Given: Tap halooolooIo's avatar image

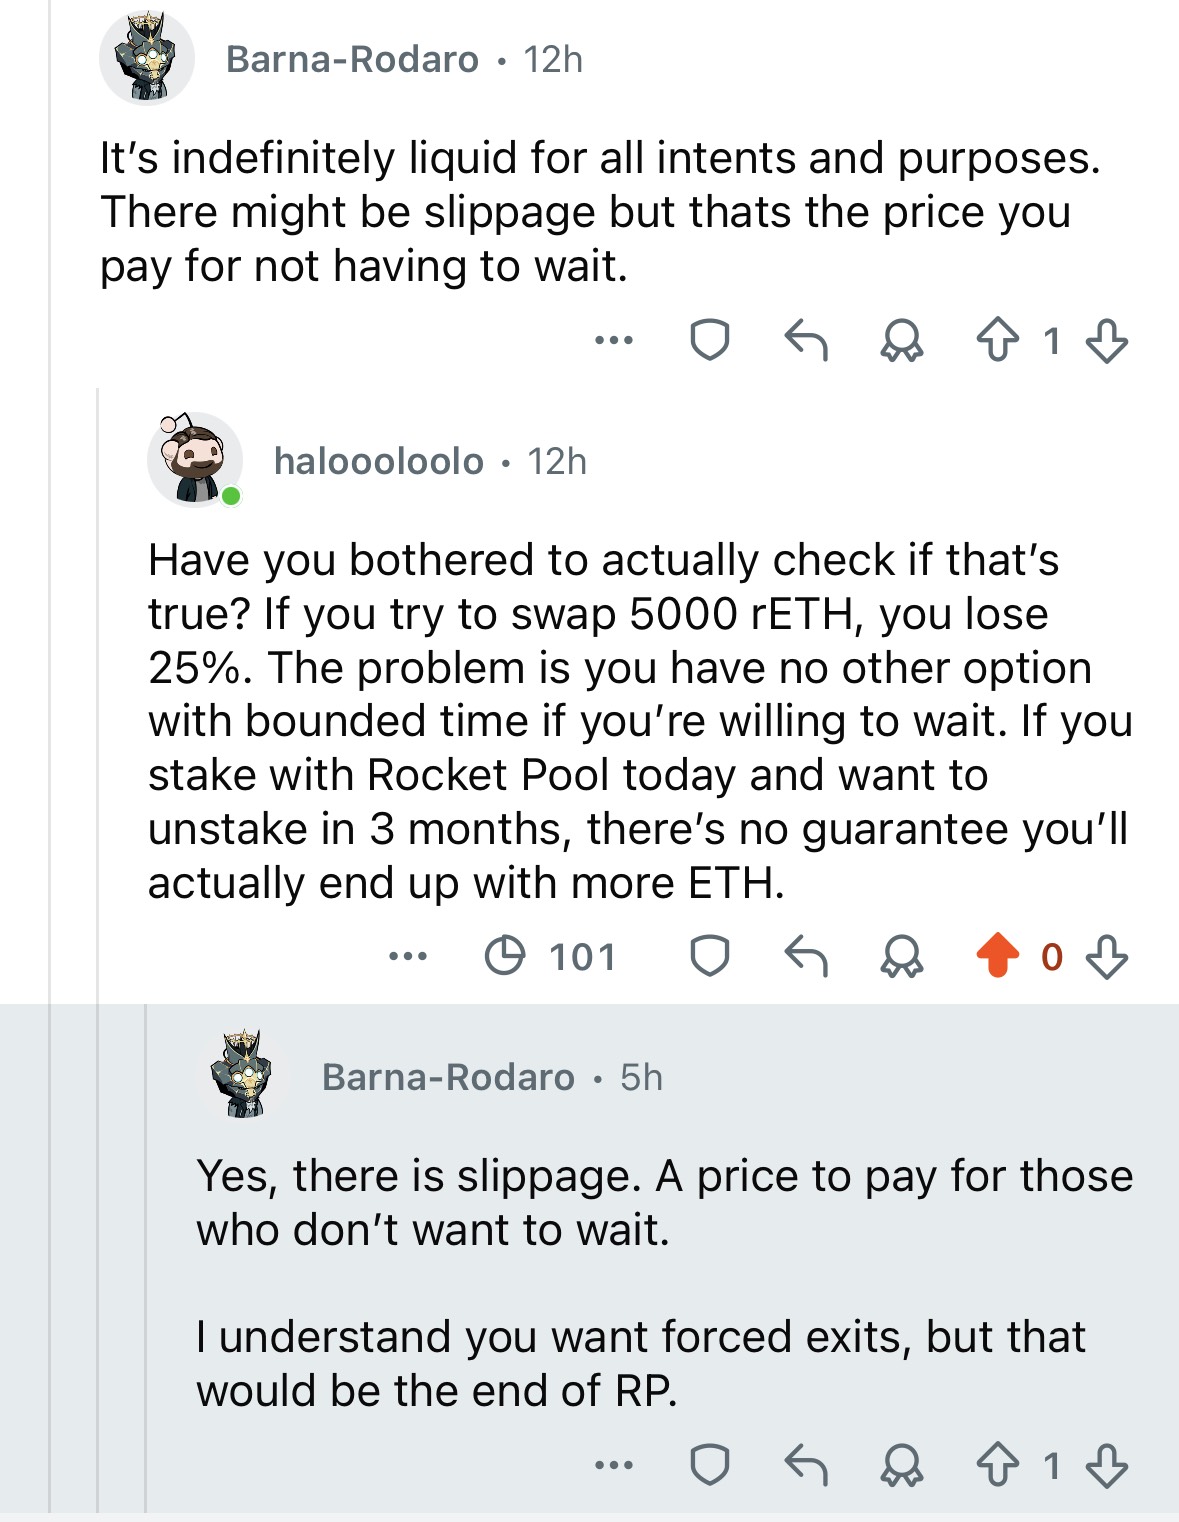Looking at the screenshot, I should click(x=195, y=459).
